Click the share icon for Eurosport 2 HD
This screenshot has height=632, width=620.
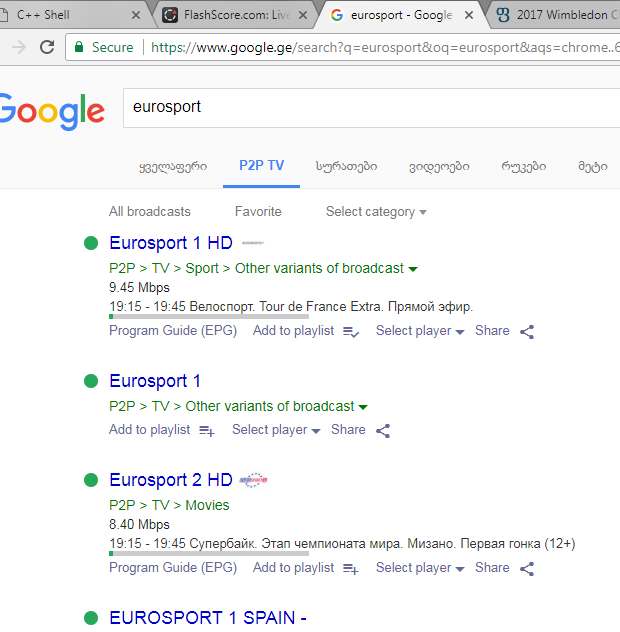(x=527, y=569)
